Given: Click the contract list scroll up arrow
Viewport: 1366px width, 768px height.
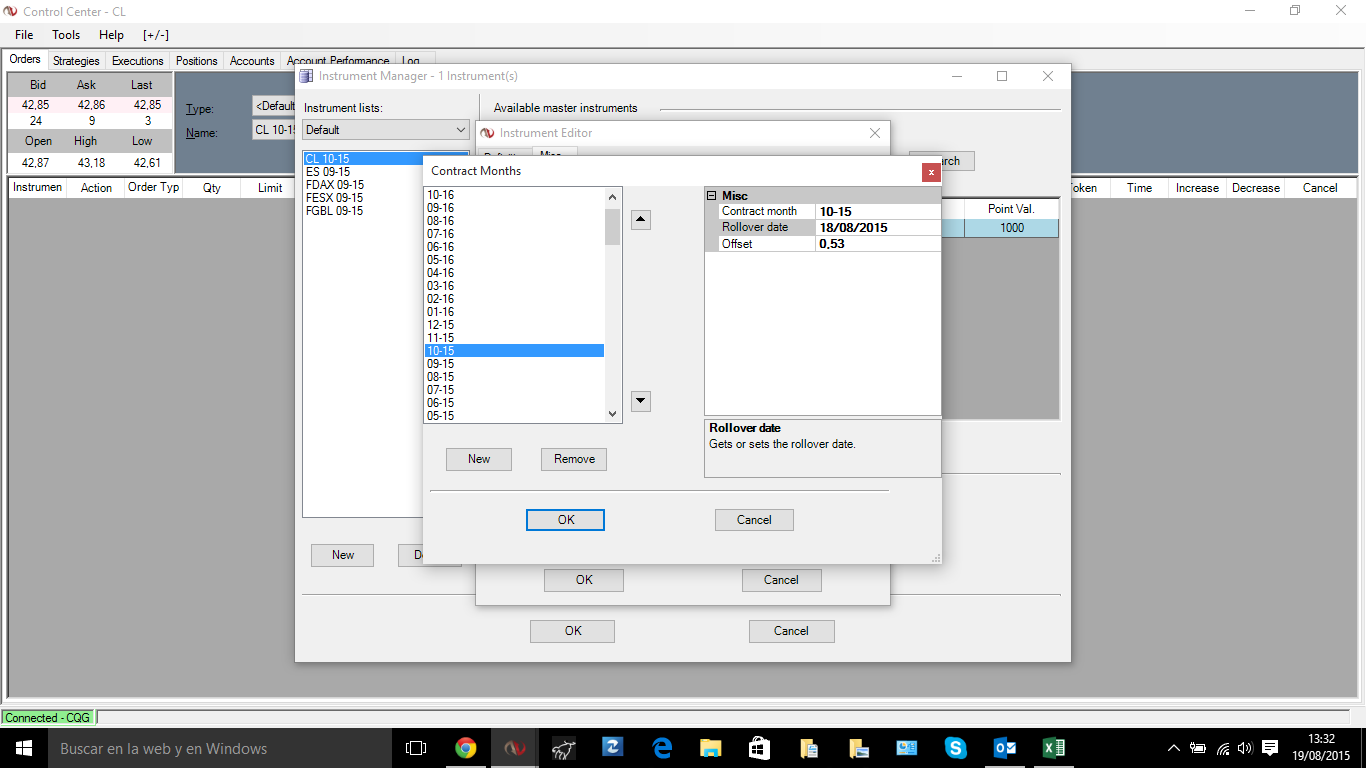Looking at the screenshot, I should pyautogui.click(x=613, y=195).
